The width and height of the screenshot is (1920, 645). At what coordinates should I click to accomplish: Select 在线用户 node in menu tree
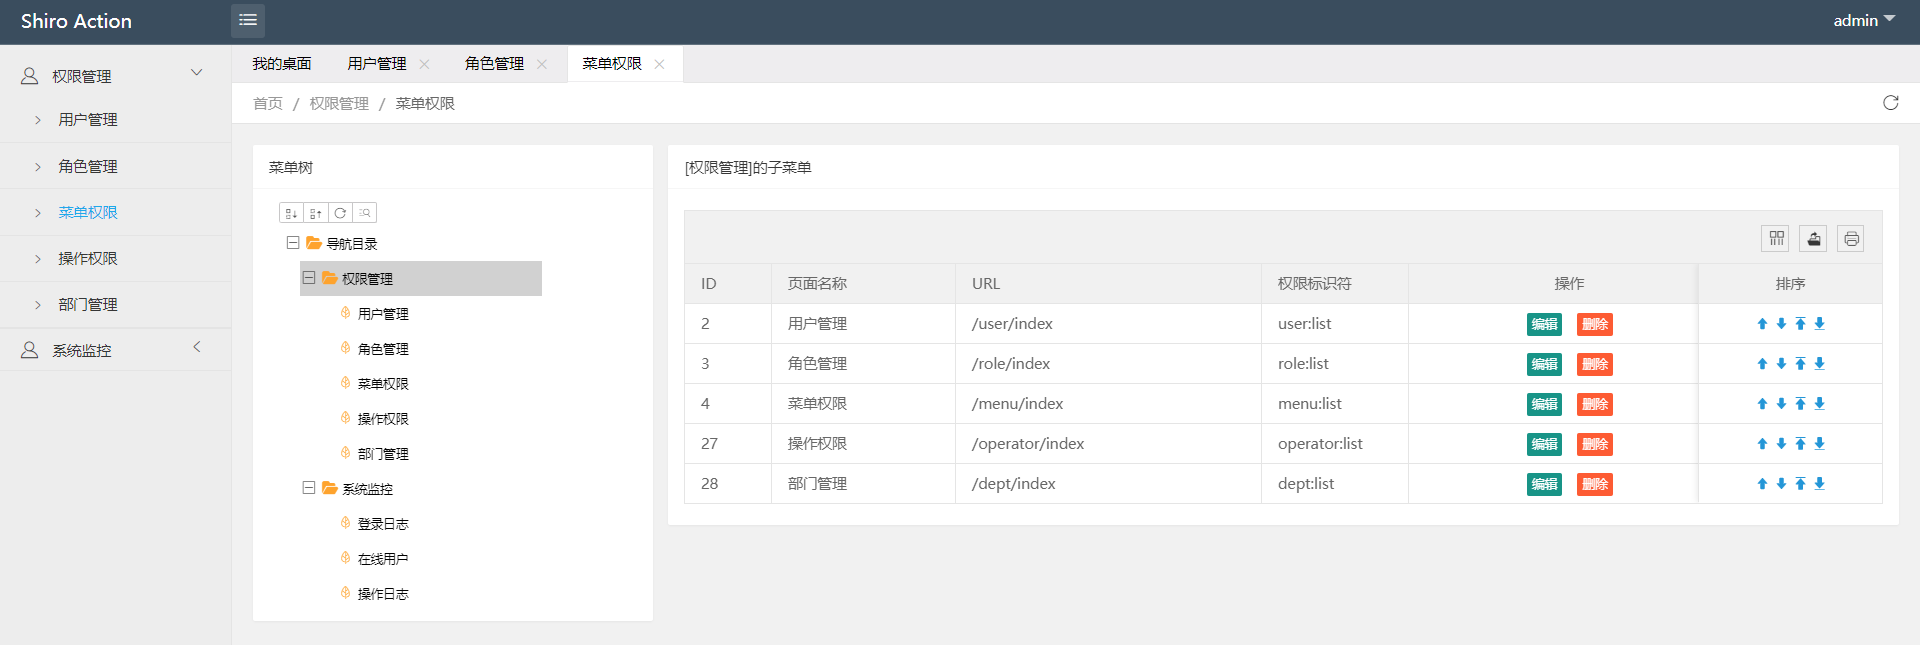(x=383, y=559)
